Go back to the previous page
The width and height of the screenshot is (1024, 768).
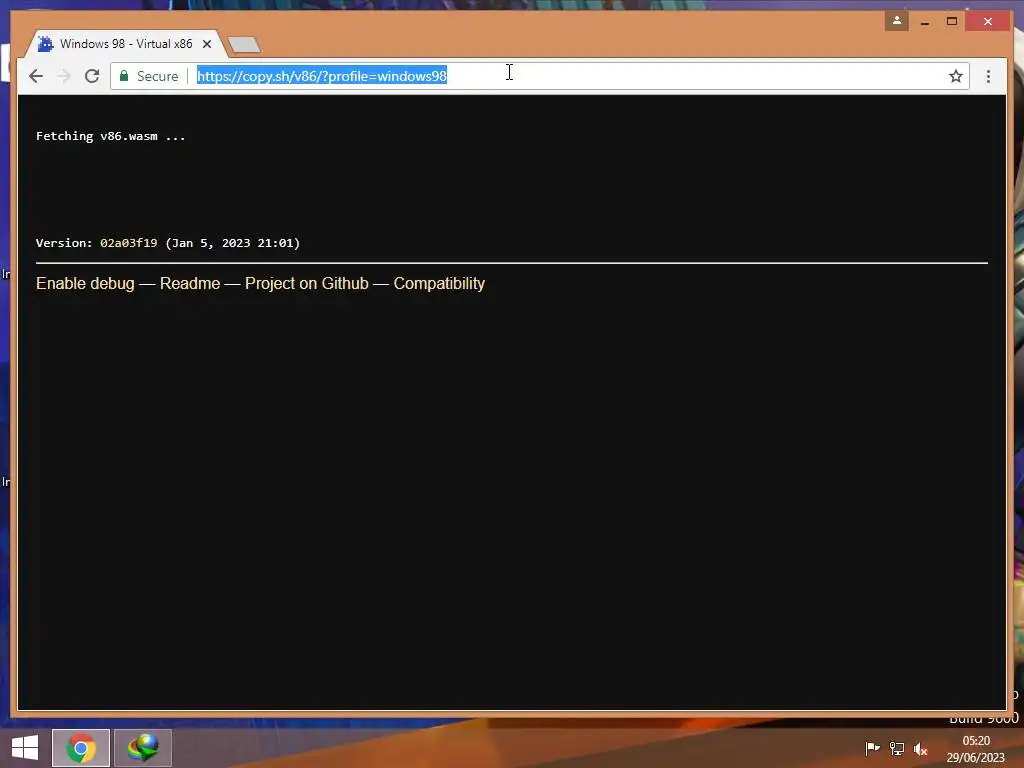tap(36, 76)
